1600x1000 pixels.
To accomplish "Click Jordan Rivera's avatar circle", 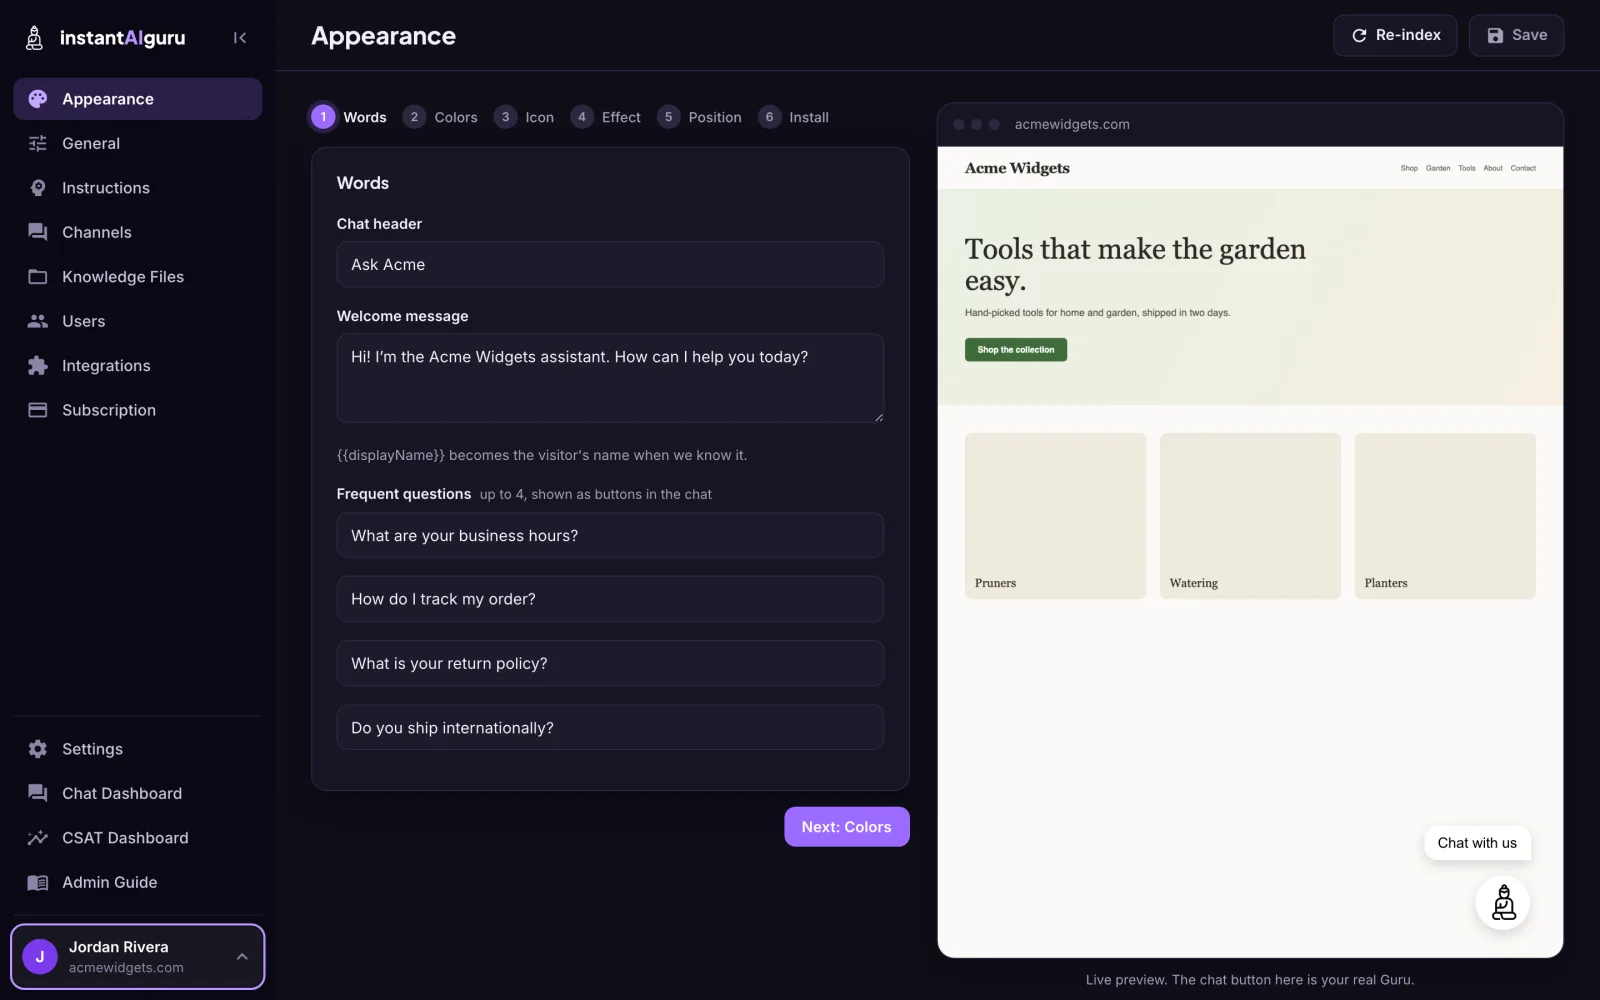I will point(40,957).
